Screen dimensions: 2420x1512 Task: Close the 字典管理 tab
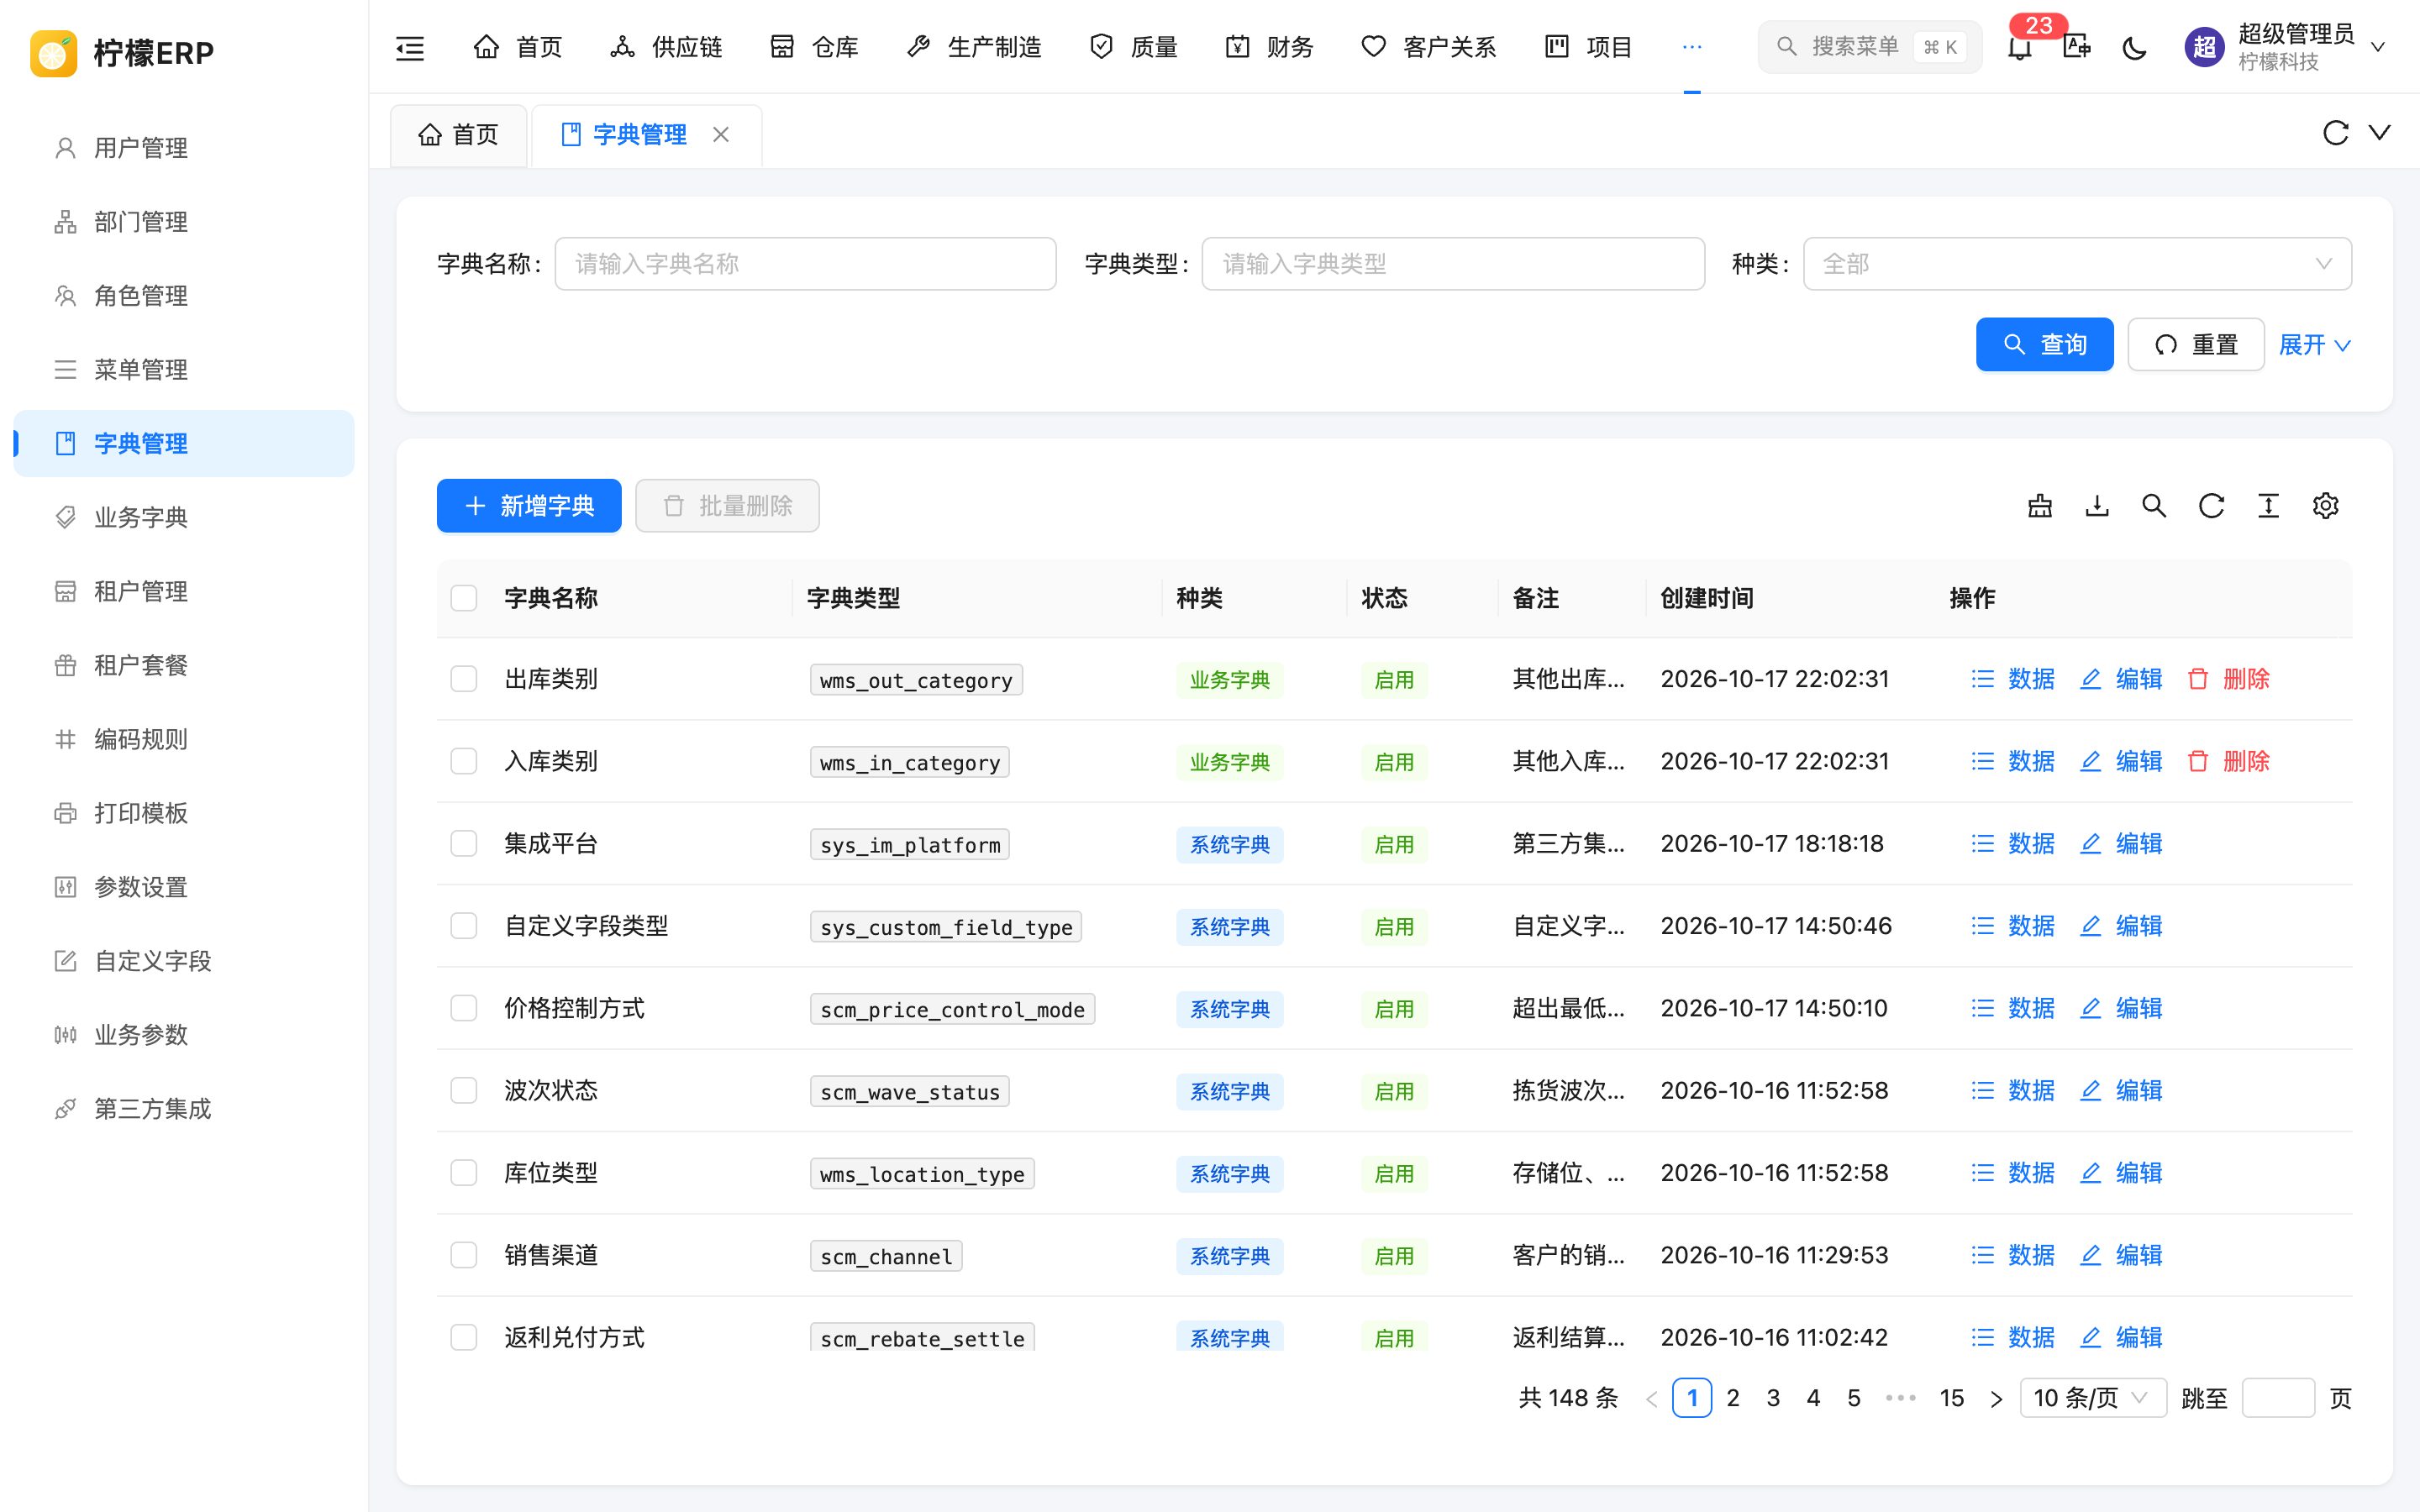[721, 134]
